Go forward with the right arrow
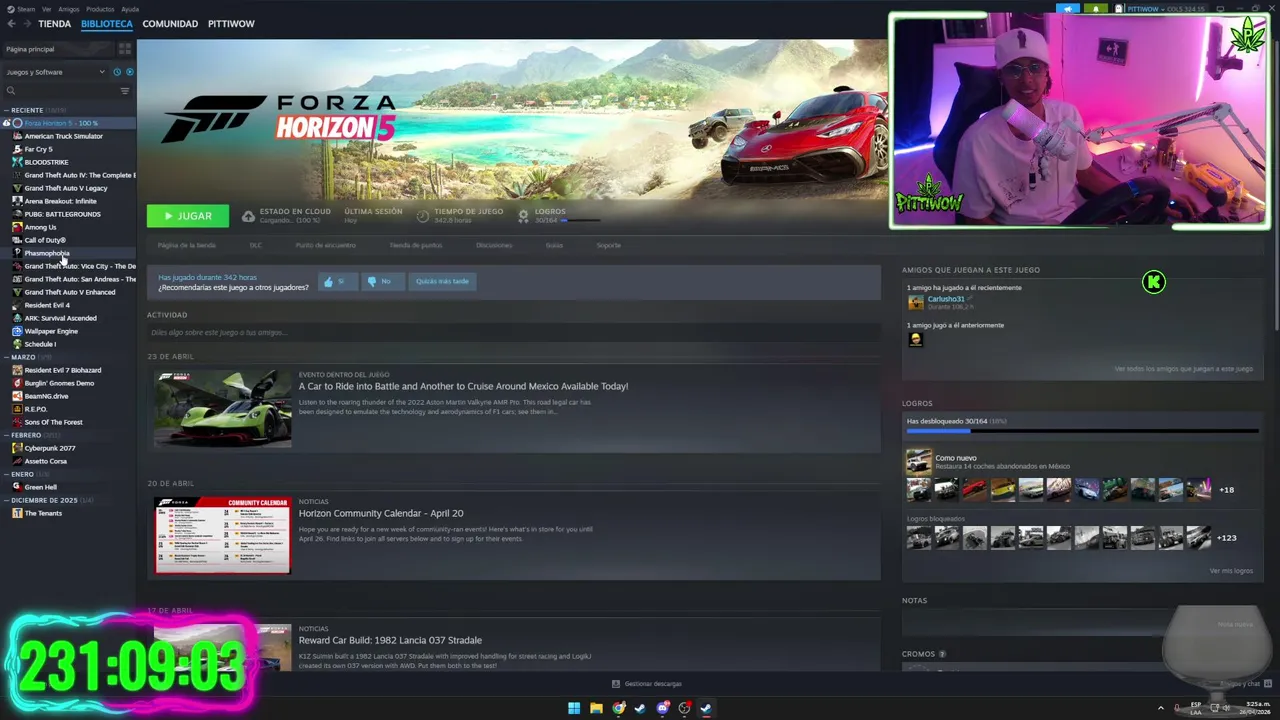The height and width of the screenshot is (720, 1280). [x=26, y=23]
